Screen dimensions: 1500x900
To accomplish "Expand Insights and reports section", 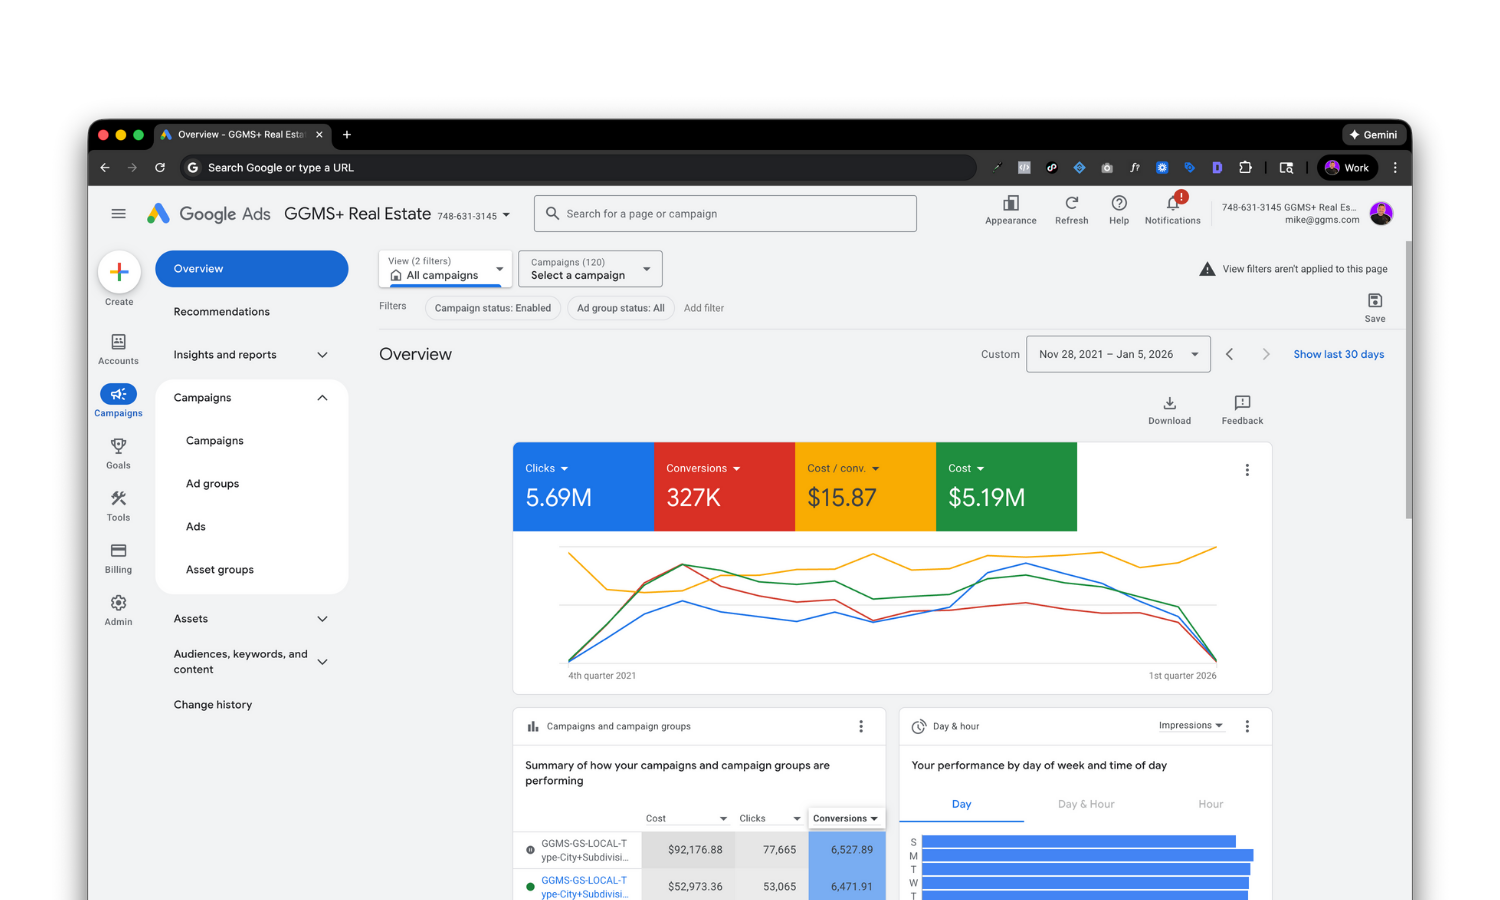I will (251, 355).
